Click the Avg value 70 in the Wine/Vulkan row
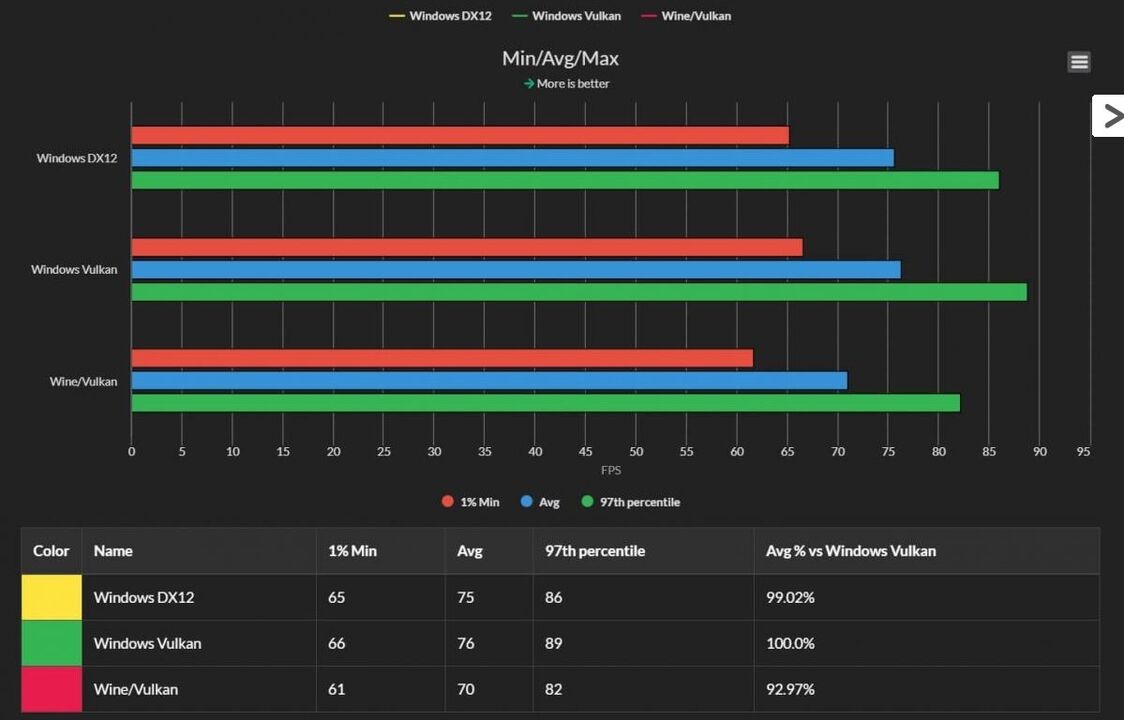 (x=466, y=689)
